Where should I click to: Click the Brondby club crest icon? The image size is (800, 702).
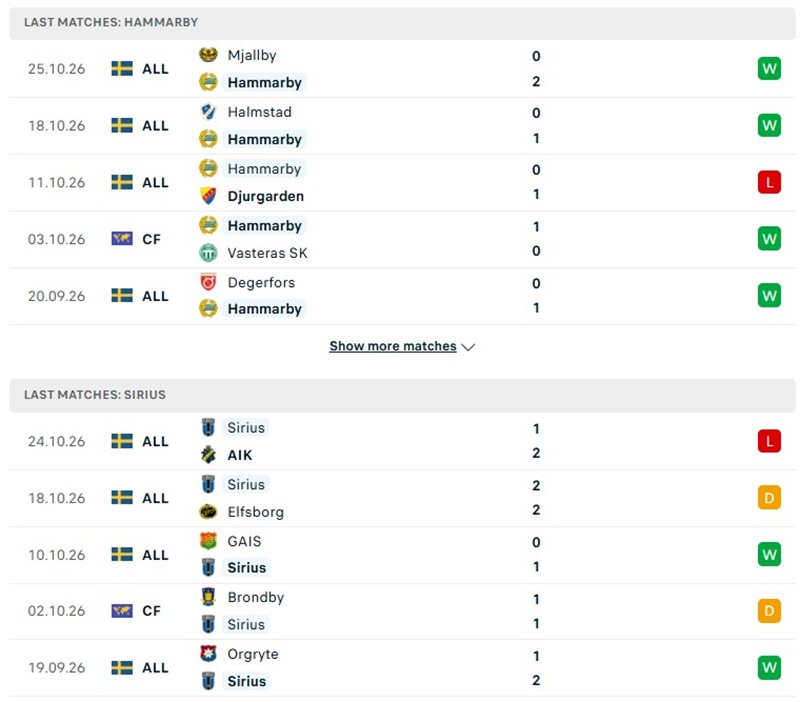coord(208,597)
